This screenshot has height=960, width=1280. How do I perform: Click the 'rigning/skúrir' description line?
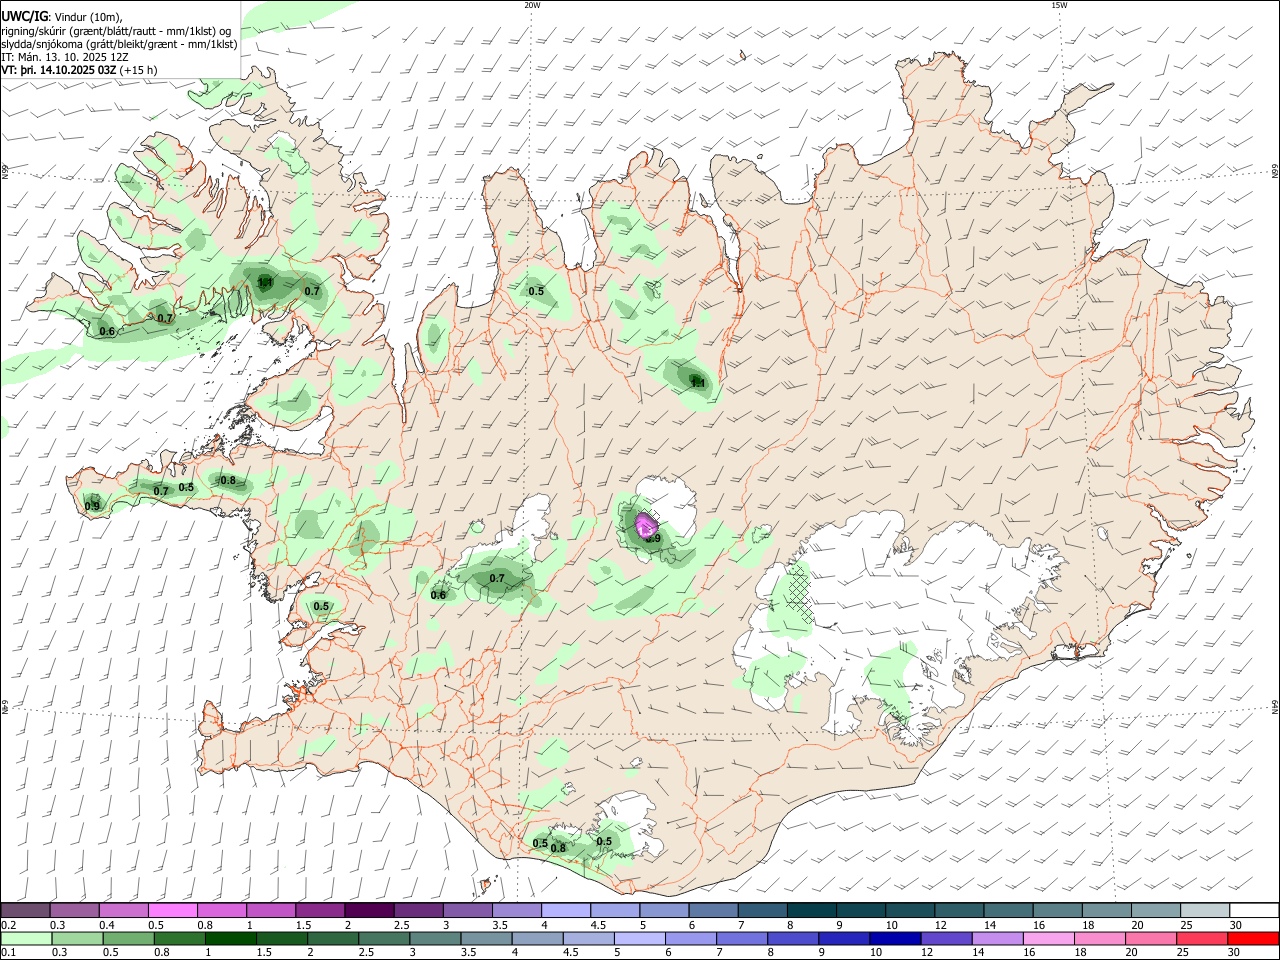(117, 31)
